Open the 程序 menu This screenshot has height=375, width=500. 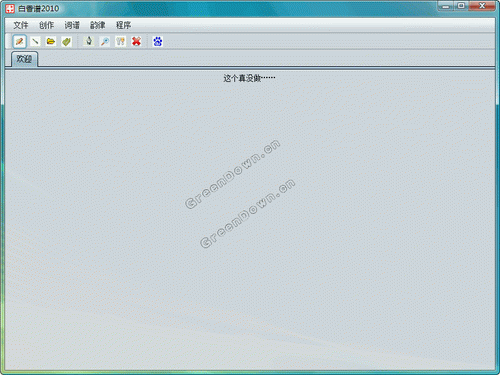click(x=123, y=25)
